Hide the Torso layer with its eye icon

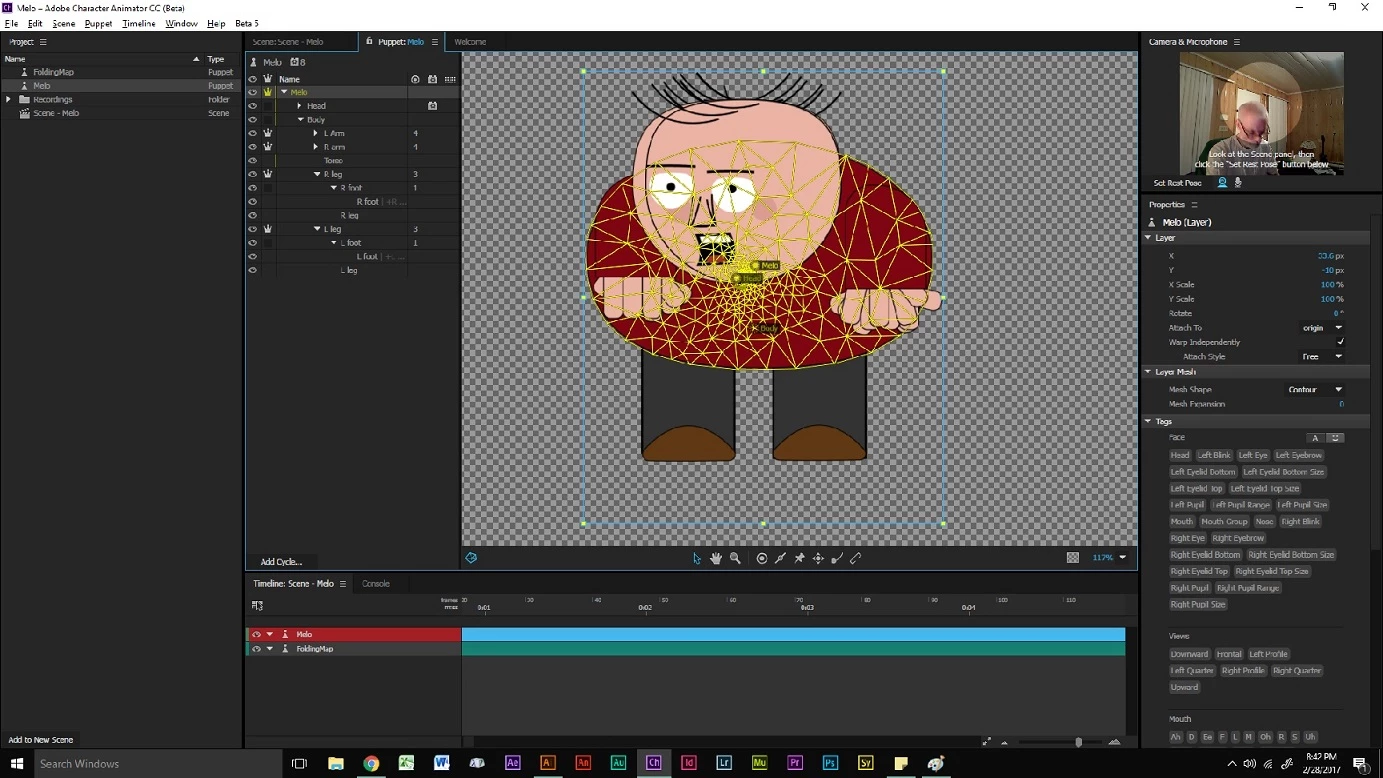tap(252, 161)
